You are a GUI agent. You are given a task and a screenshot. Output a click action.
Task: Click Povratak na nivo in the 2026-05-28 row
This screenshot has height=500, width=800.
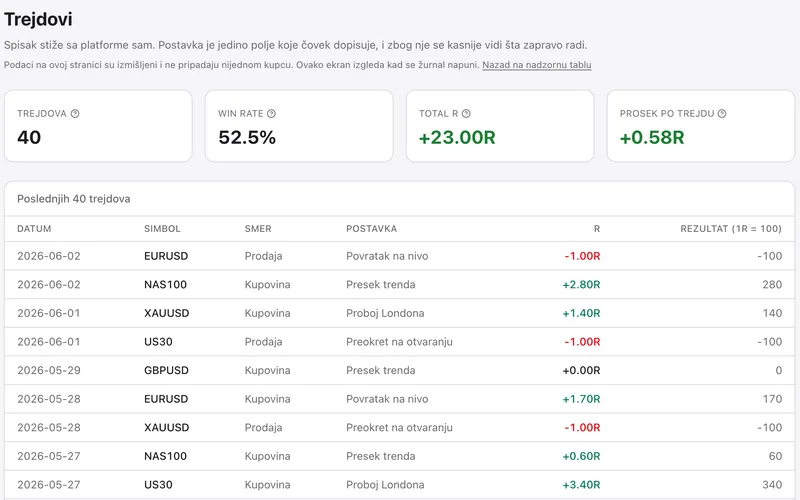pyautogui.click(x=387, y=399)
